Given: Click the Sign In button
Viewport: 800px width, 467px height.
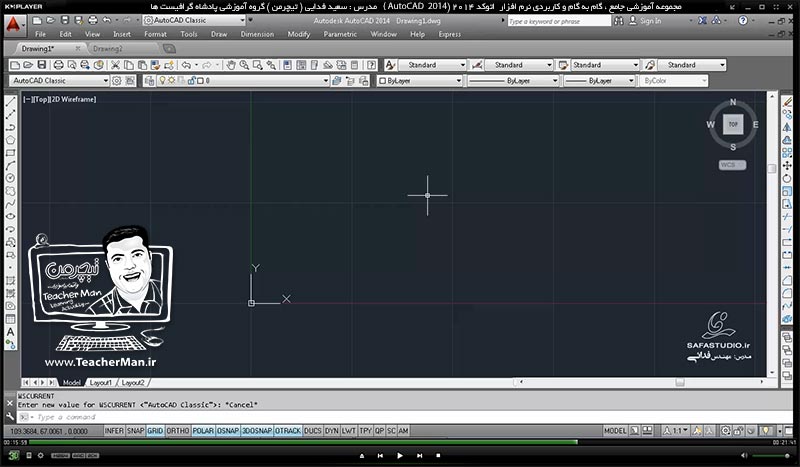Looking at the screenshot, I should point(645,21).
